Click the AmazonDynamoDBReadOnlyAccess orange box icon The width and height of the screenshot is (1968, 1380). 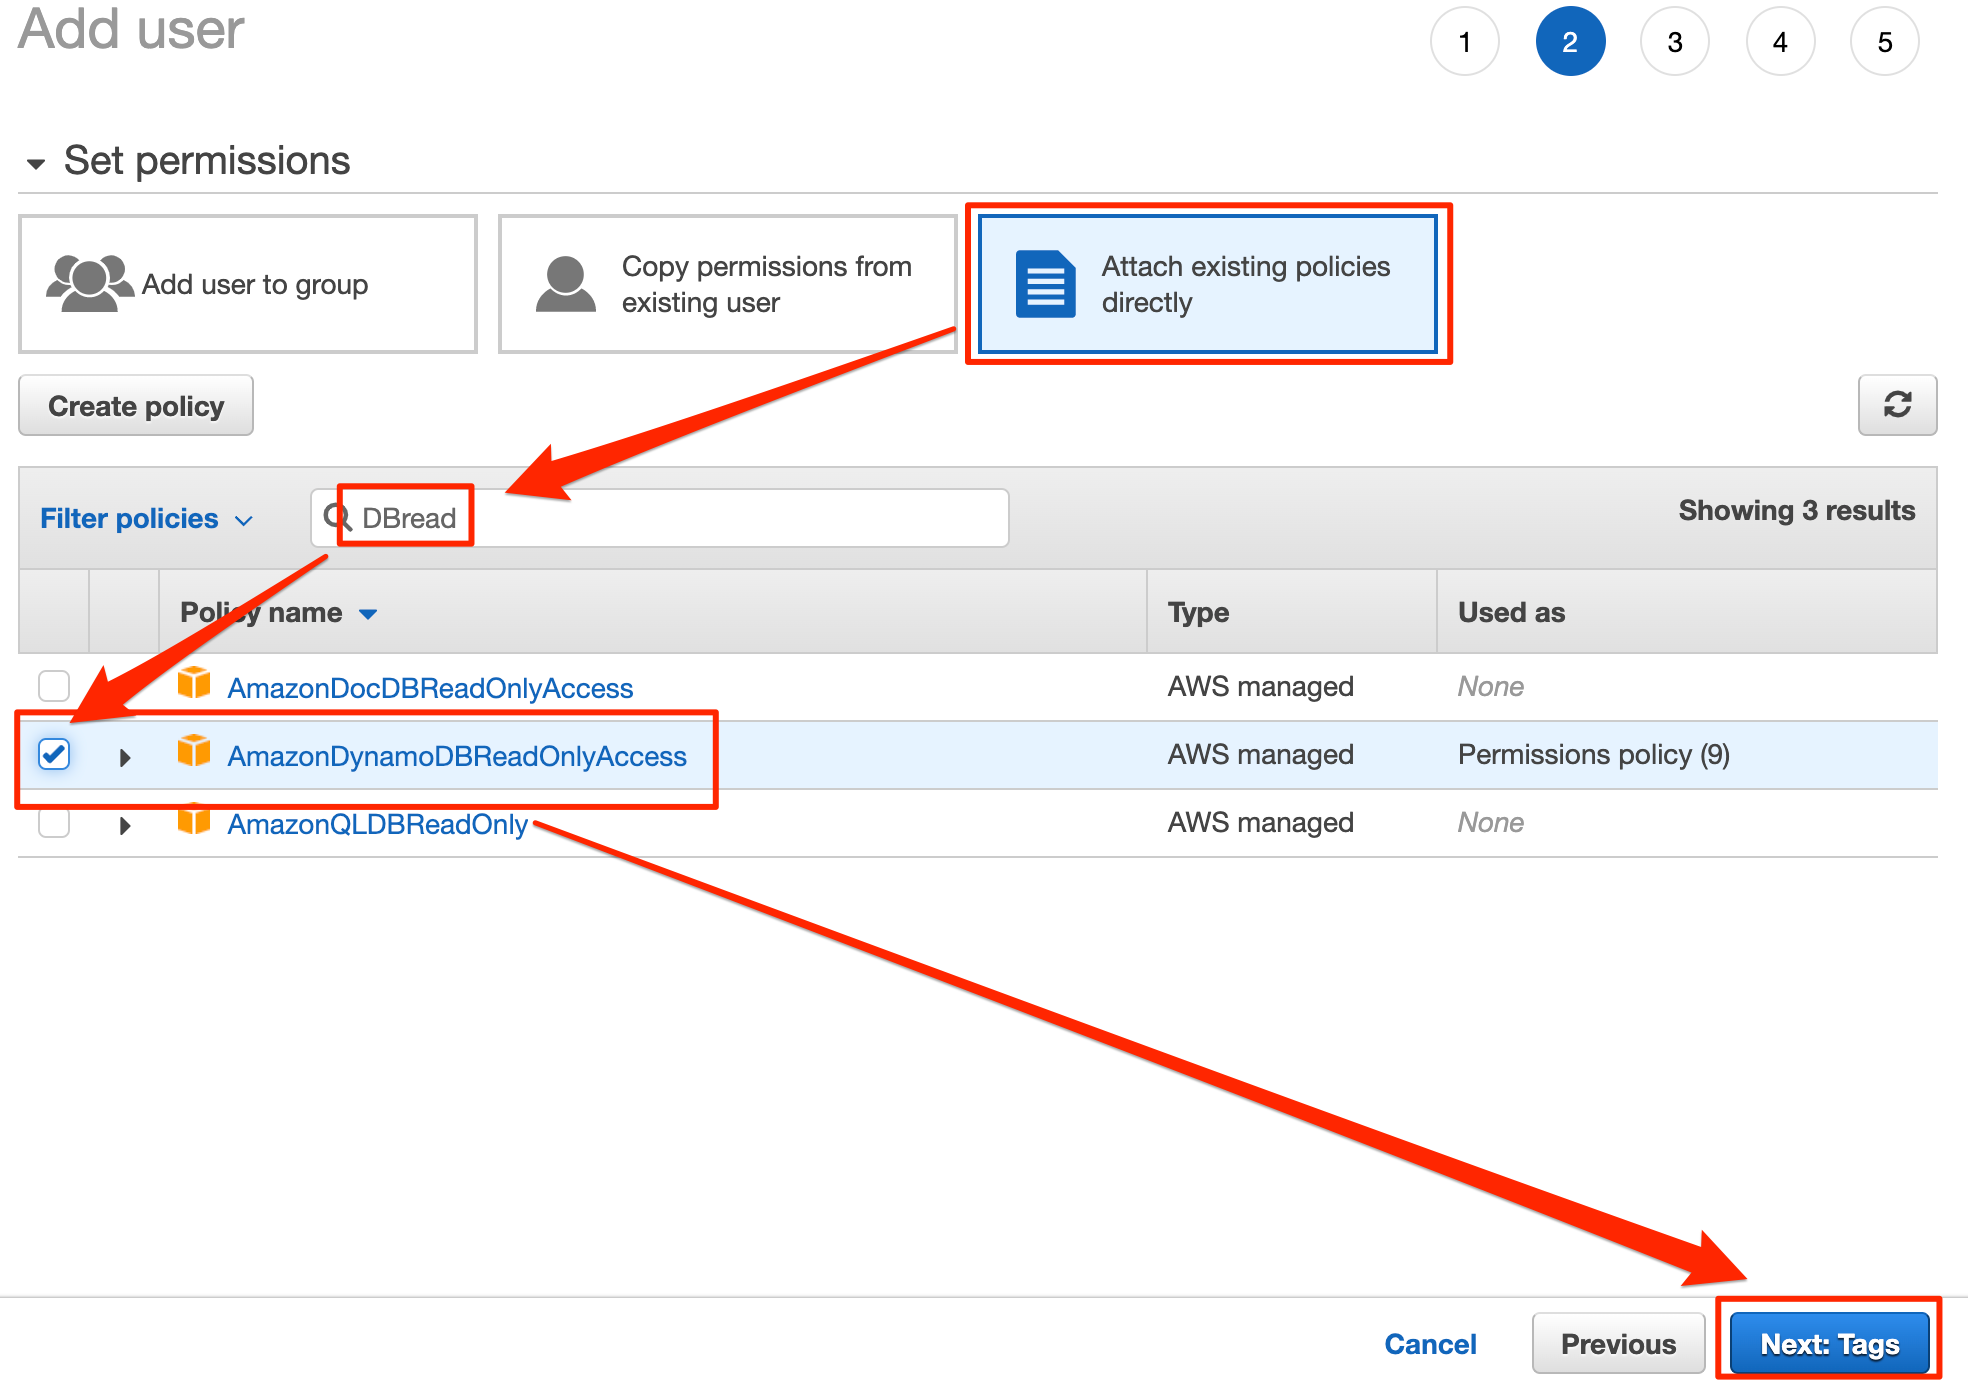[x=194, y=751]
